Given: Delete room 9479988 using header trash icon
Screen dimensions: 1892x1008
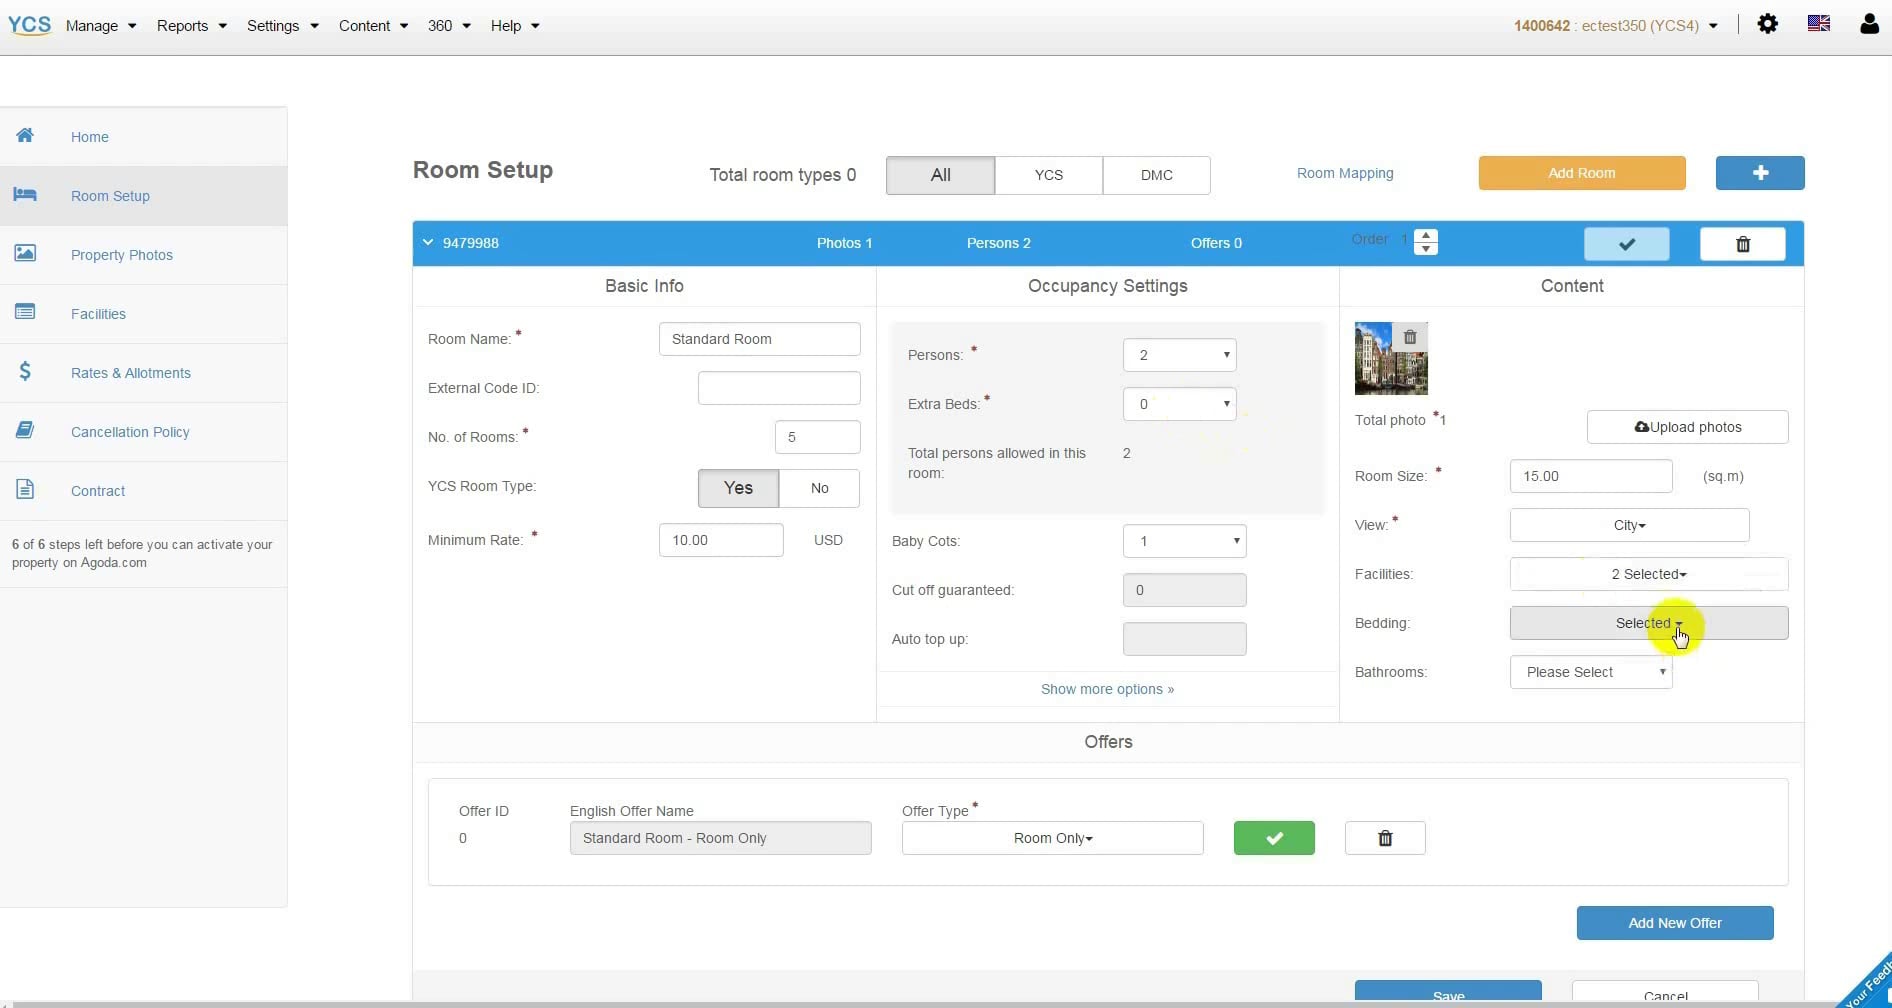Looking at the screenshot, I should tap(1743, 244).
